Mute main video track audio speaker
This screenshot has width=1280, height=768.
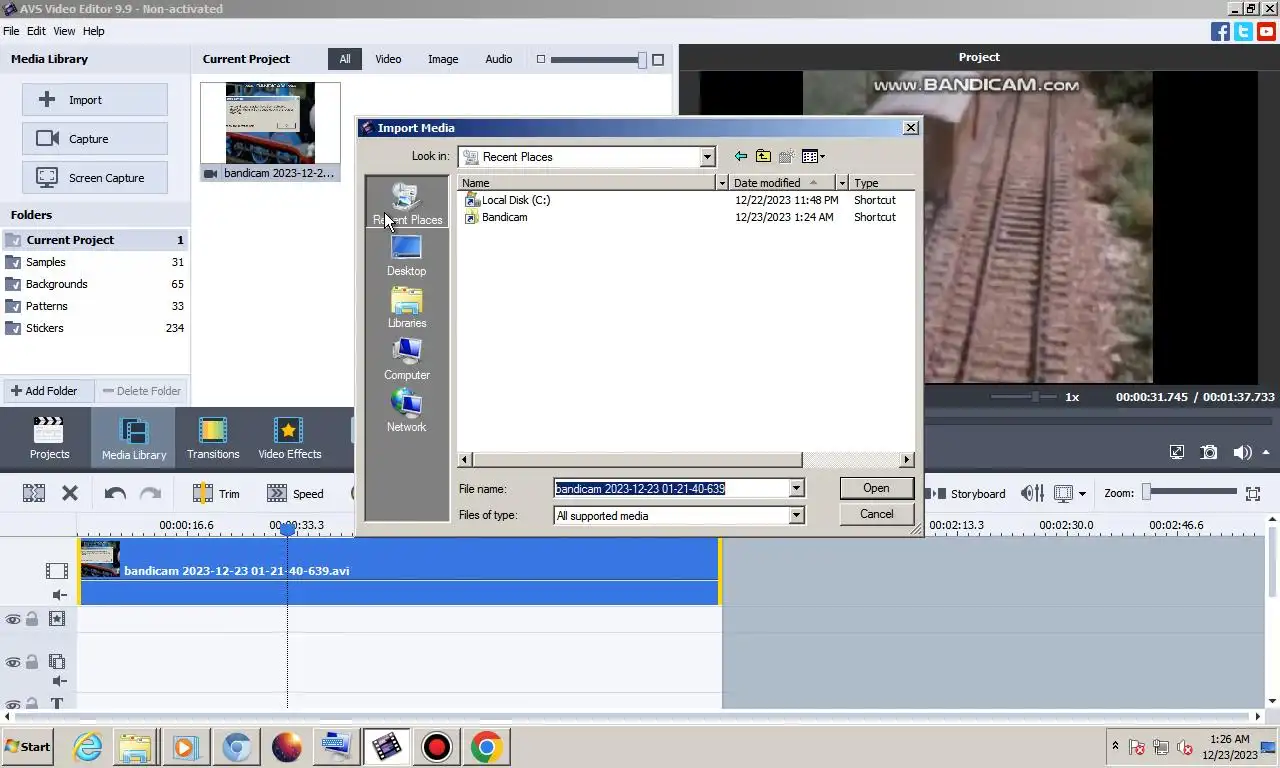59,595
